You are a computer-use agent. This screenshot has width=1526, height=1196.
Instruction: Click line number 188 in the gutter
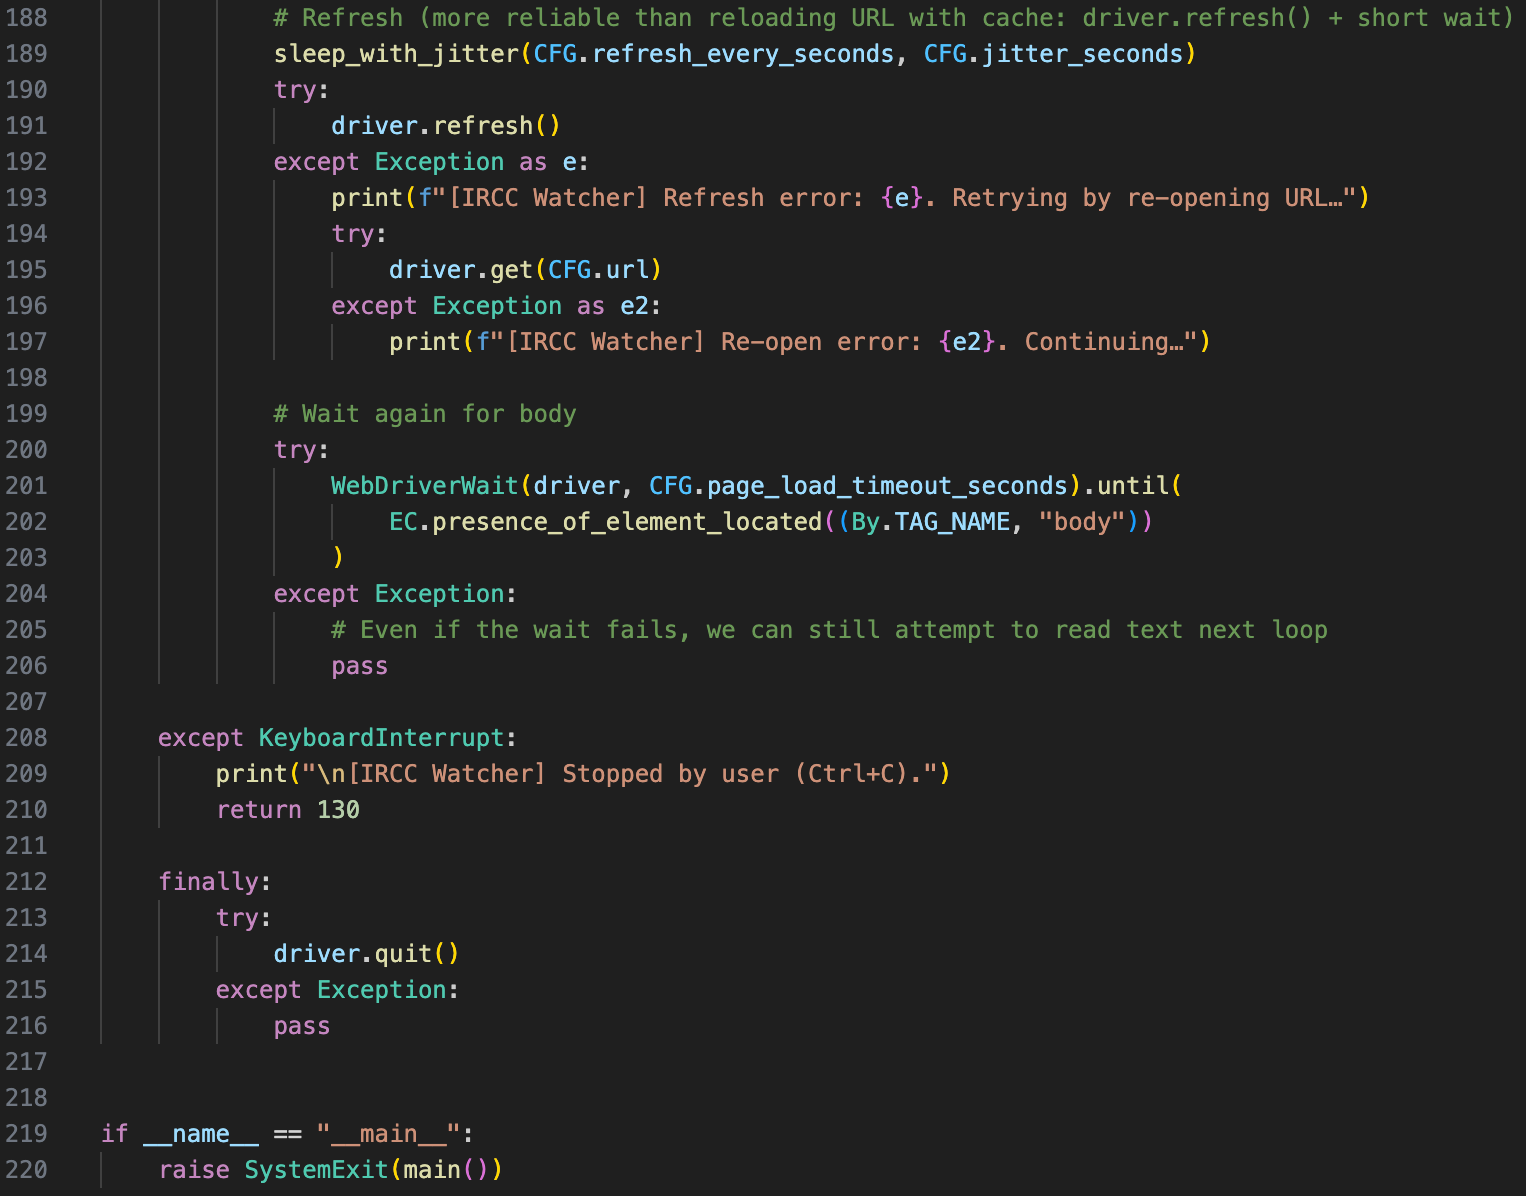click(26, 18)
